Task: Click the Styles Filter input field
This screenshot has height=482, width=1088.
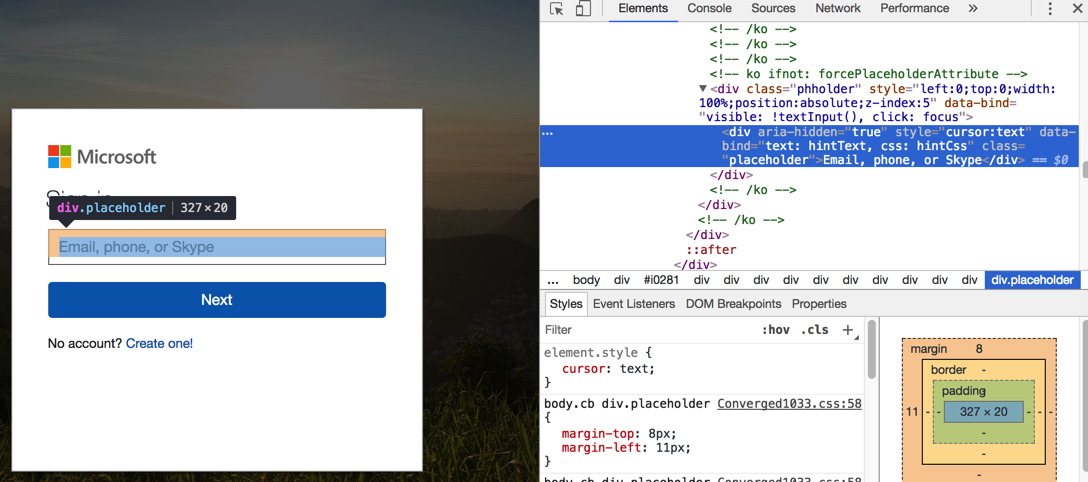Action: (x=649, y=330)
